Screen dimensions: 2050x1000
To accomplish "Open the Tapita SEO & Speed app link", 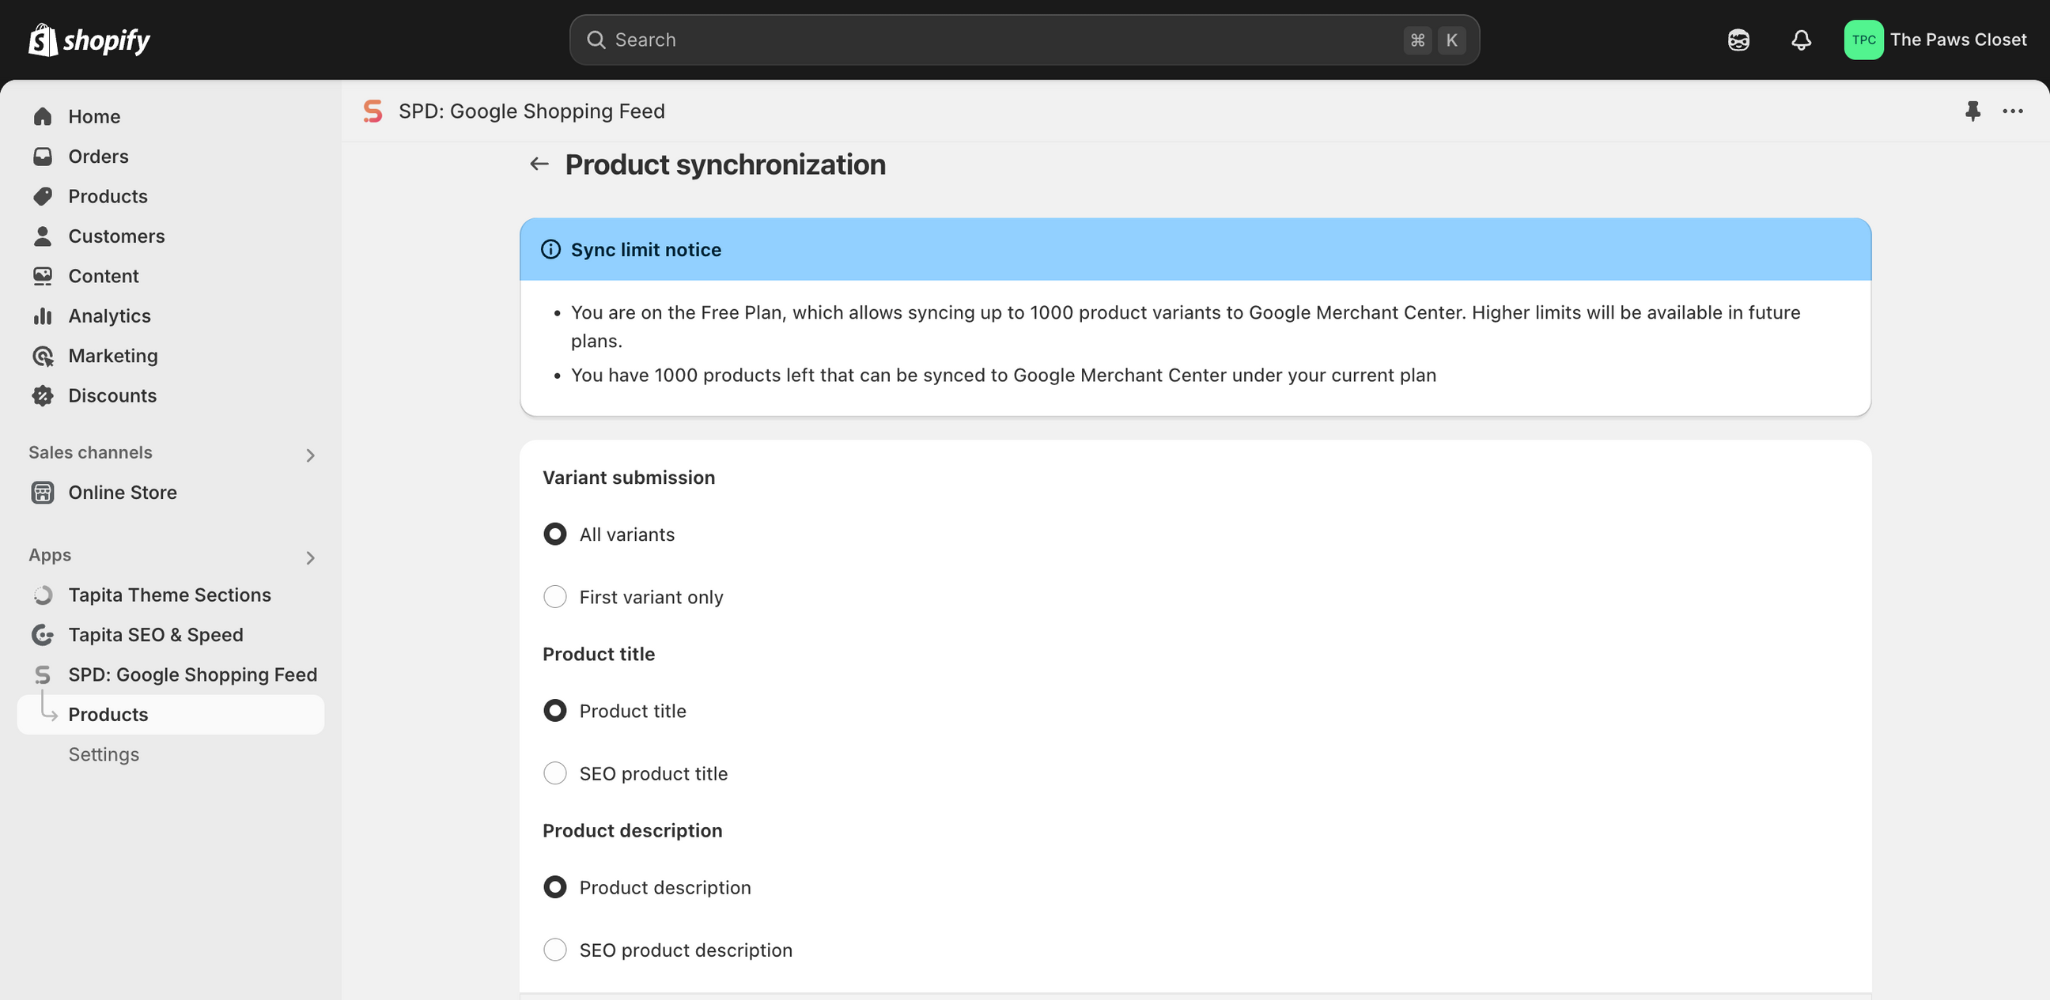I will click(155, 635).
